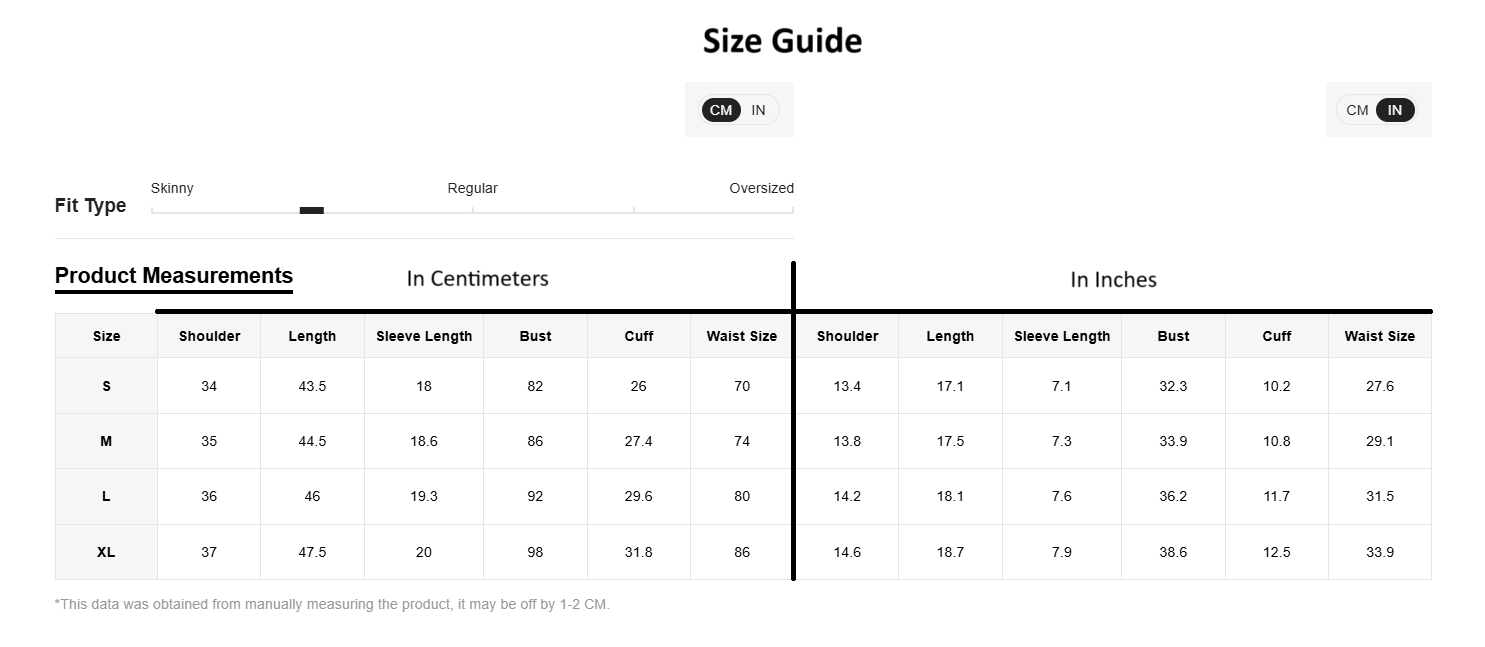The width and height of the screenshot is (1485, 647).
Task: Select the S size row label
Action: tap(106, 386)
